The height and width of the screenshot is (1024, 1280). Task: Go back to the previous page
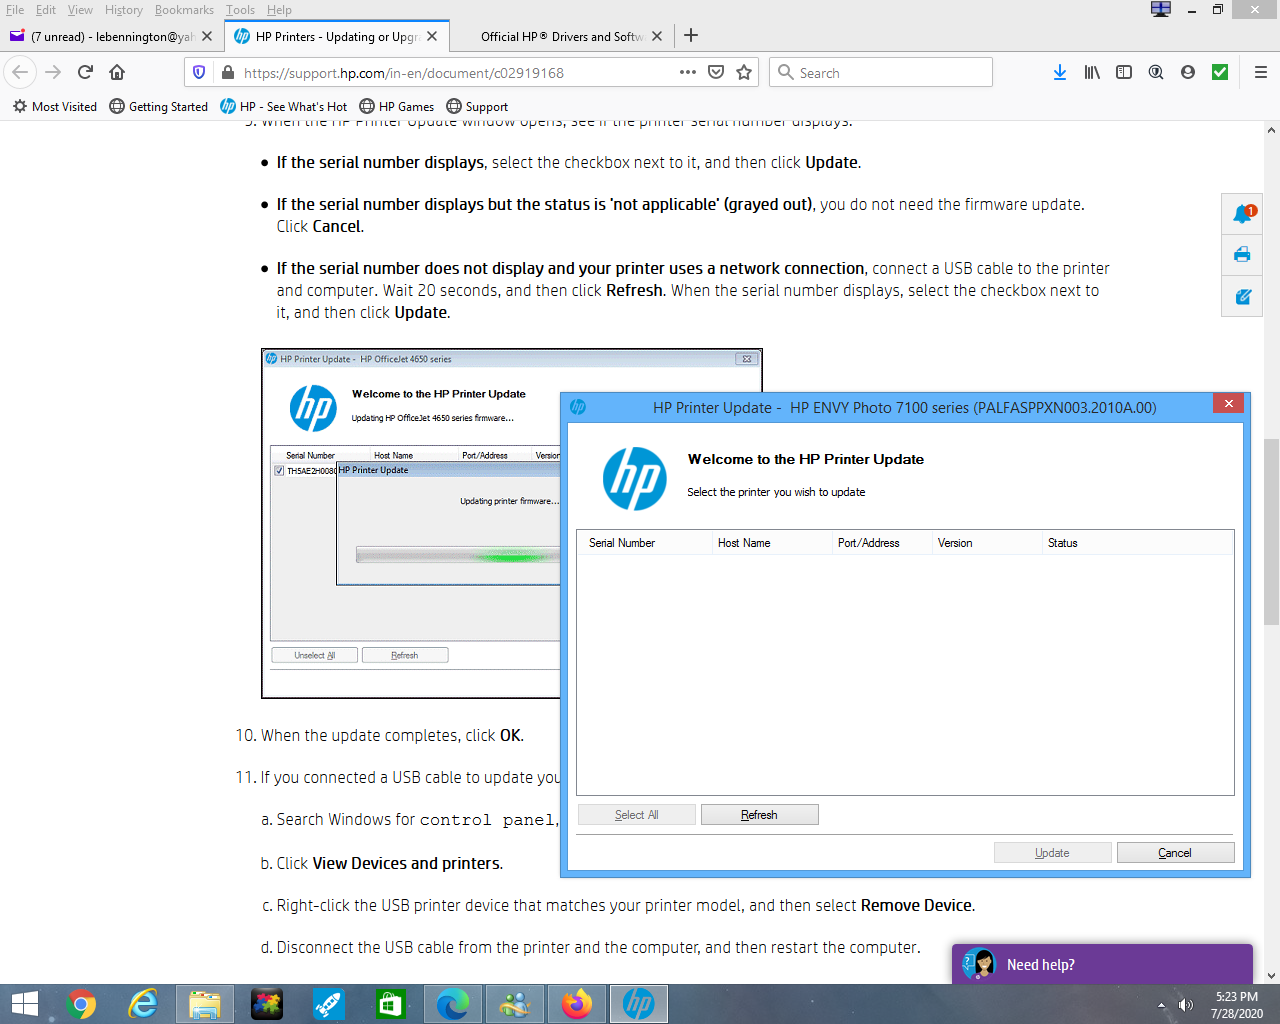point(20,72)
